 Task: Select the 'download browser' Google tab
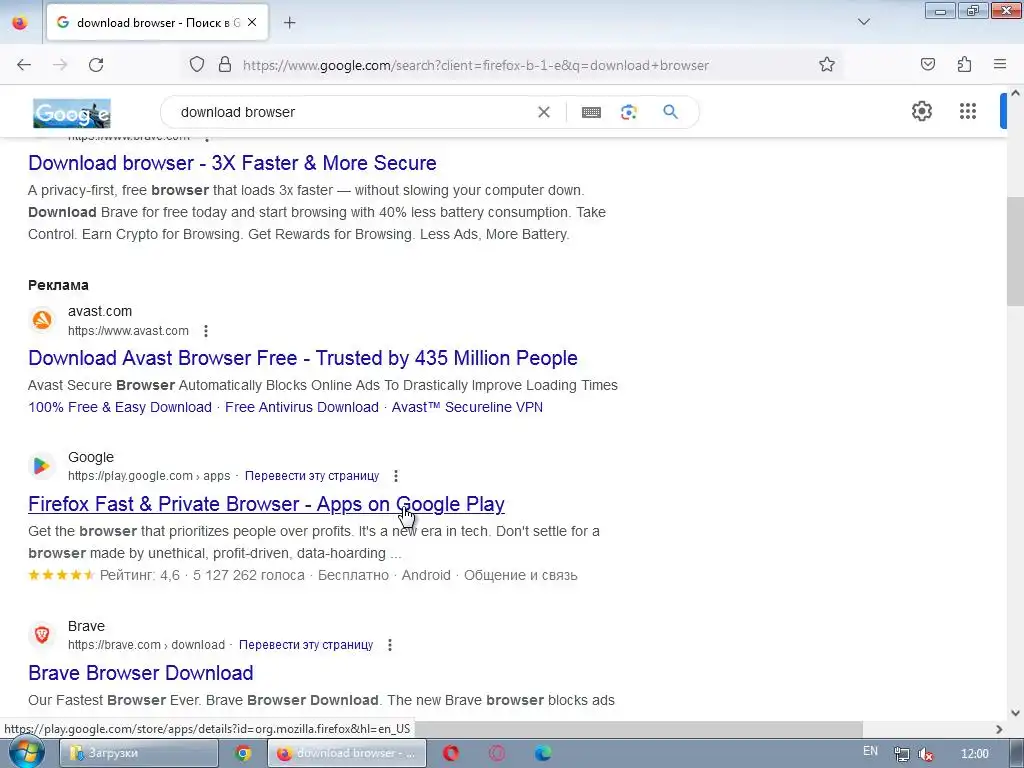157,23
